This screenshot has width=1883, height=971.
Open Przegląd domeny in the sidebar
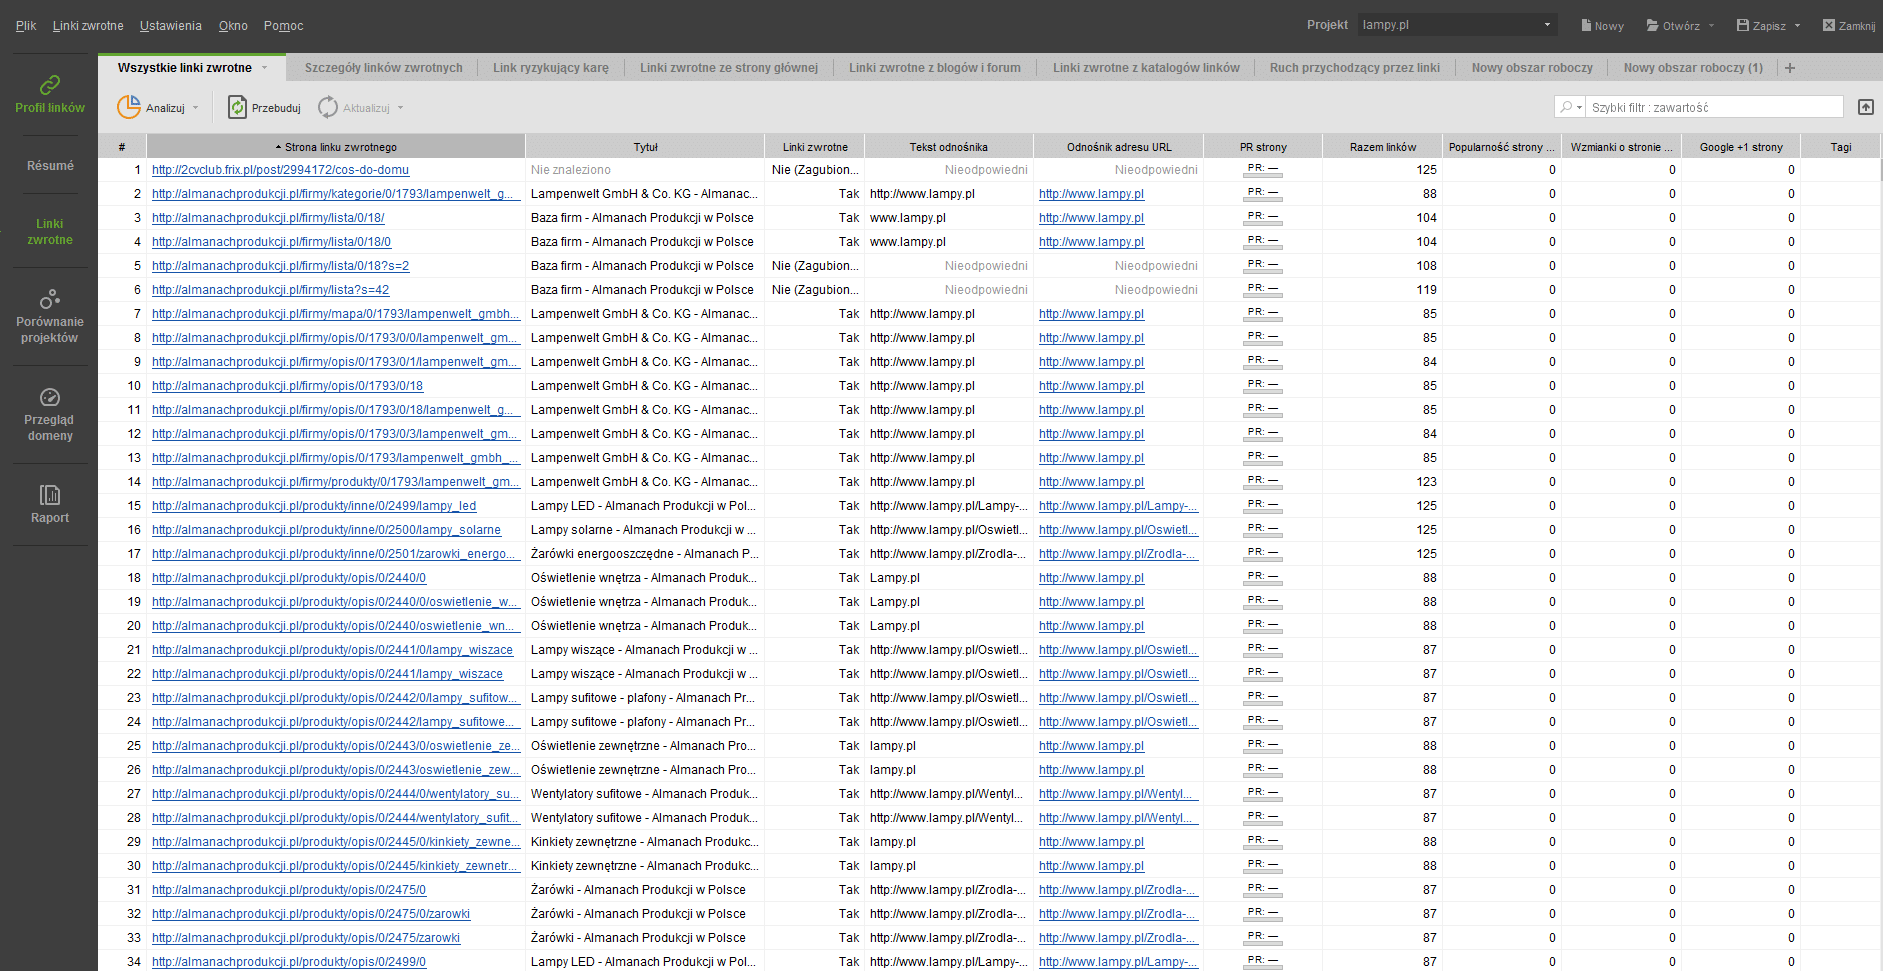coord(49,414)
